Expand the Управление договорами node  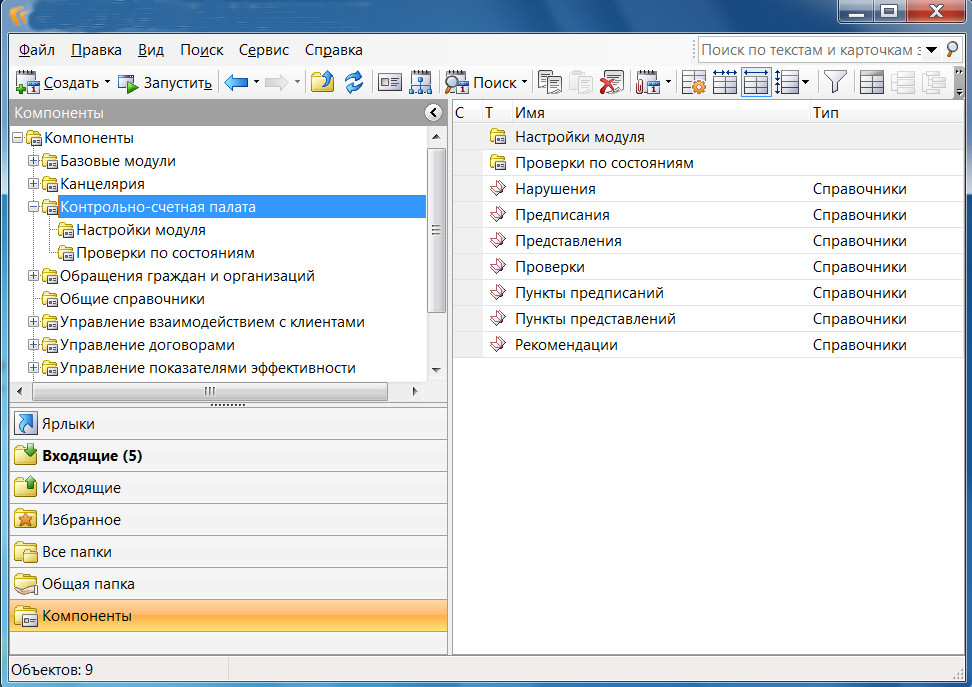(x=33, y=344)
